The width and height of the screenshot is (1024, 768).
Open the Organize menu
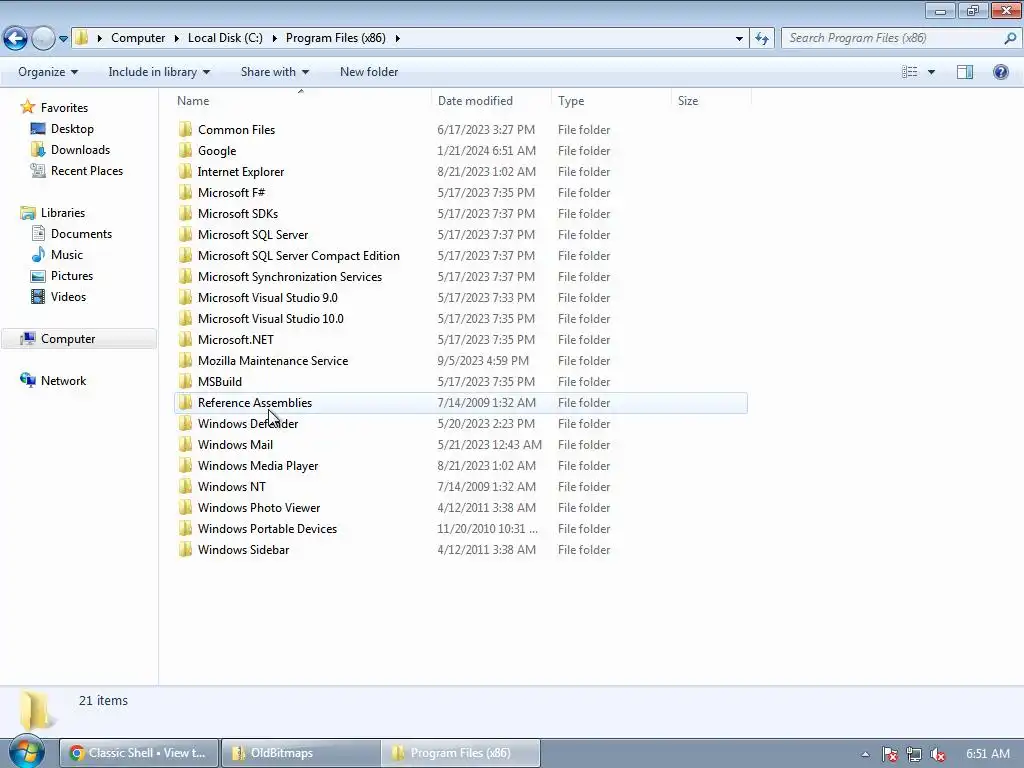tap(48, 72)
